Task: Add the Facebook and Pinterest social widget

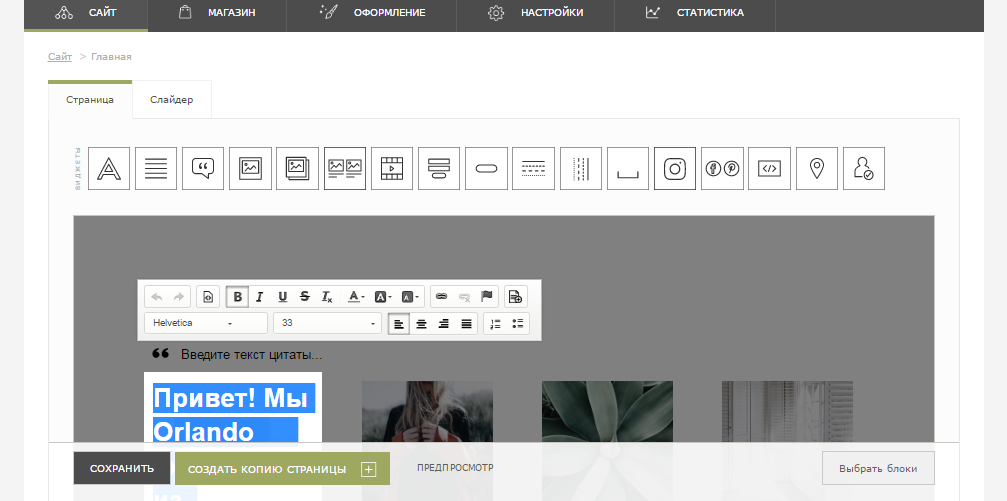Action: [x=722, y=168]
